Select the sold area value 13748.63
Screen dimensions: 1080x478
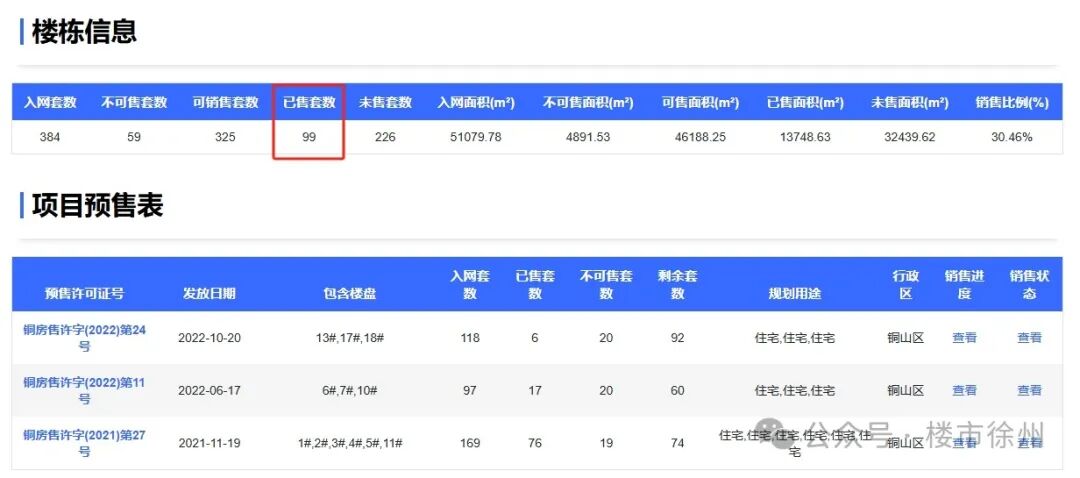point(805,137)
